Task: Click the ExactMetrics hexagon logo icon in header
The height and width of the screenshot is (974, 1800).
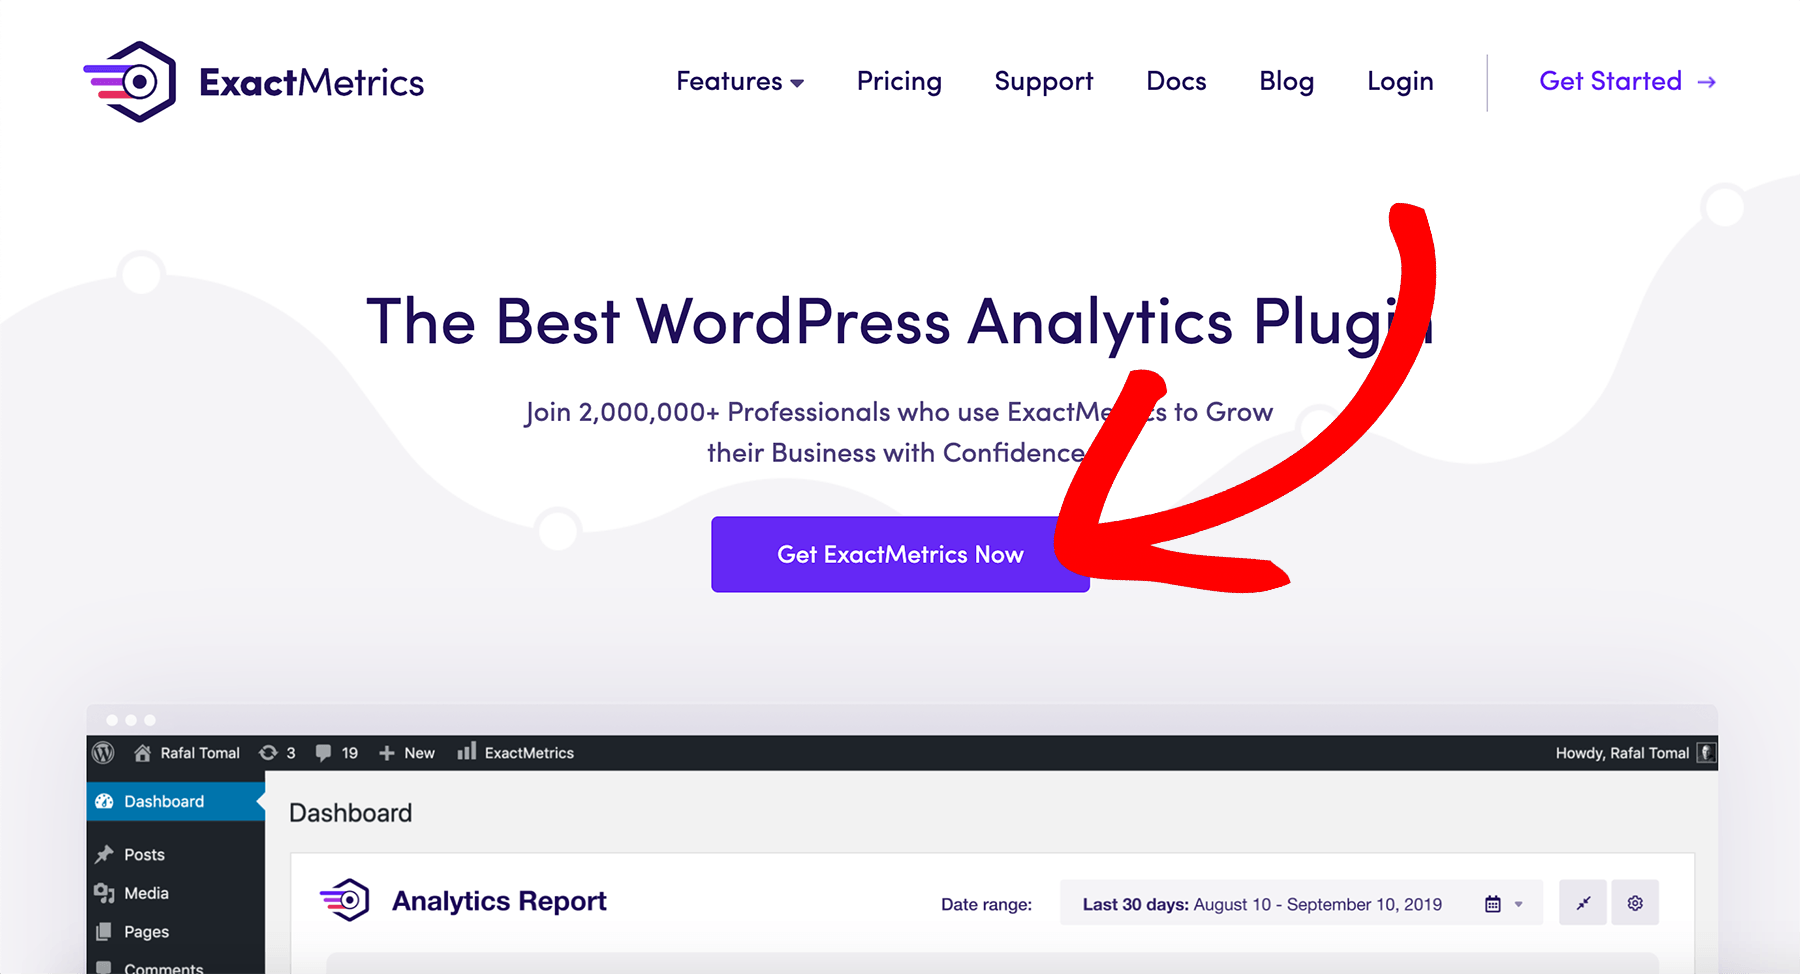Action: click(130, 81)
